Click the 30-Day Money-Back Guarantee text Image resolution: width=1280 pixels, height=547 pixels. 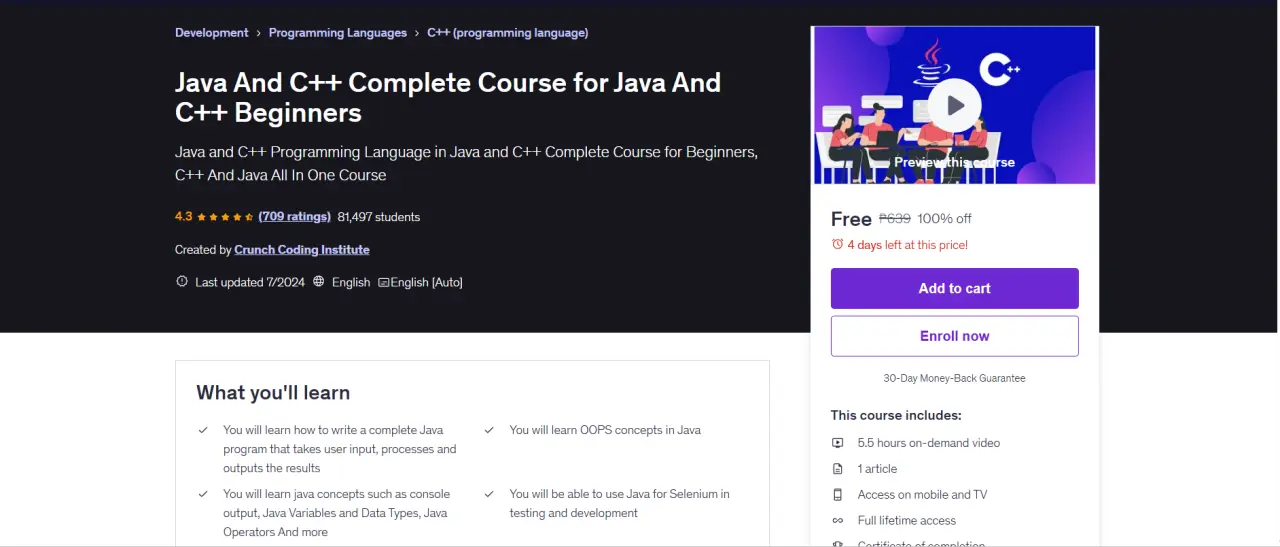[954, 379]
